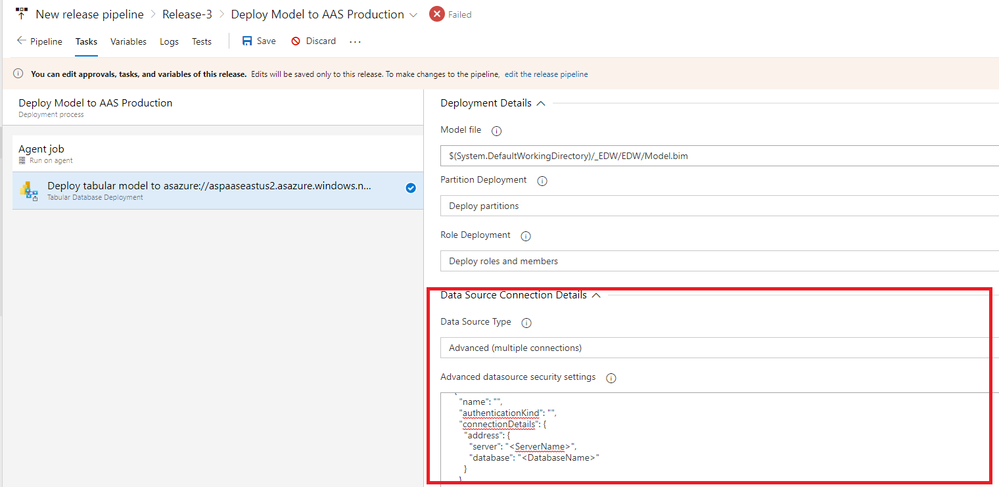
Task: Click the Discard button
Action: click(x=313, y=42)
